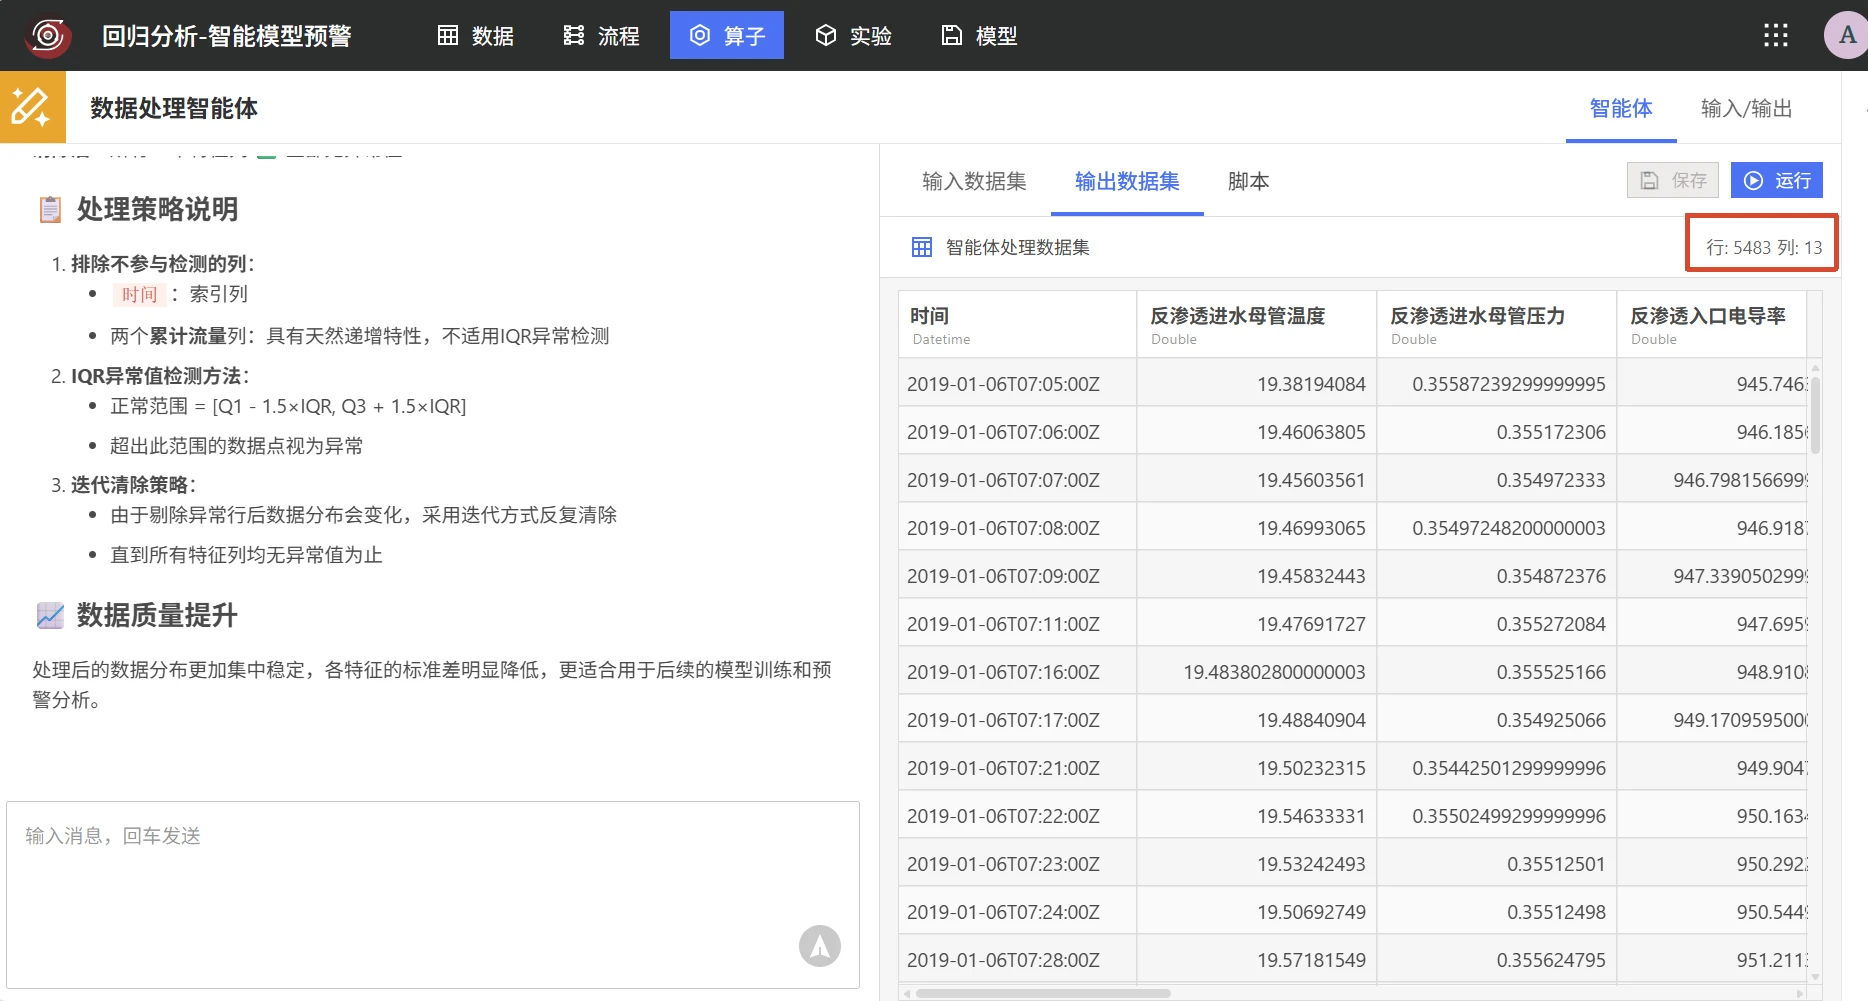This screenshot has height=1001, width=1868.
Task: Click the 反渗透入口电导率 column header
Action: click(x=1712, y=325)
